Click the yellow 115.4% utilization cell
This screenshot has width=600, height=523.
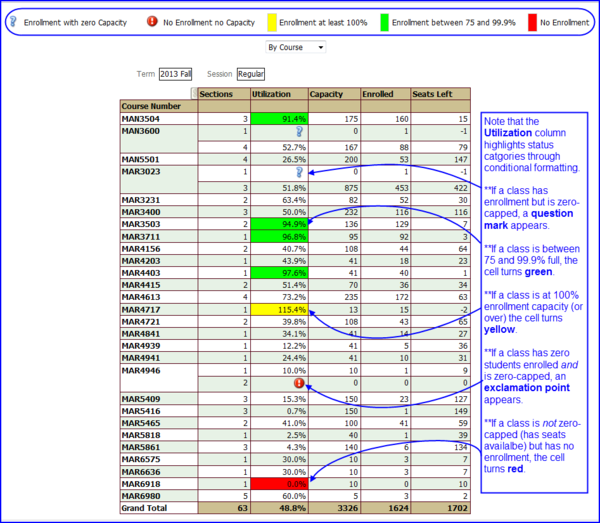[x=279, y=310]
